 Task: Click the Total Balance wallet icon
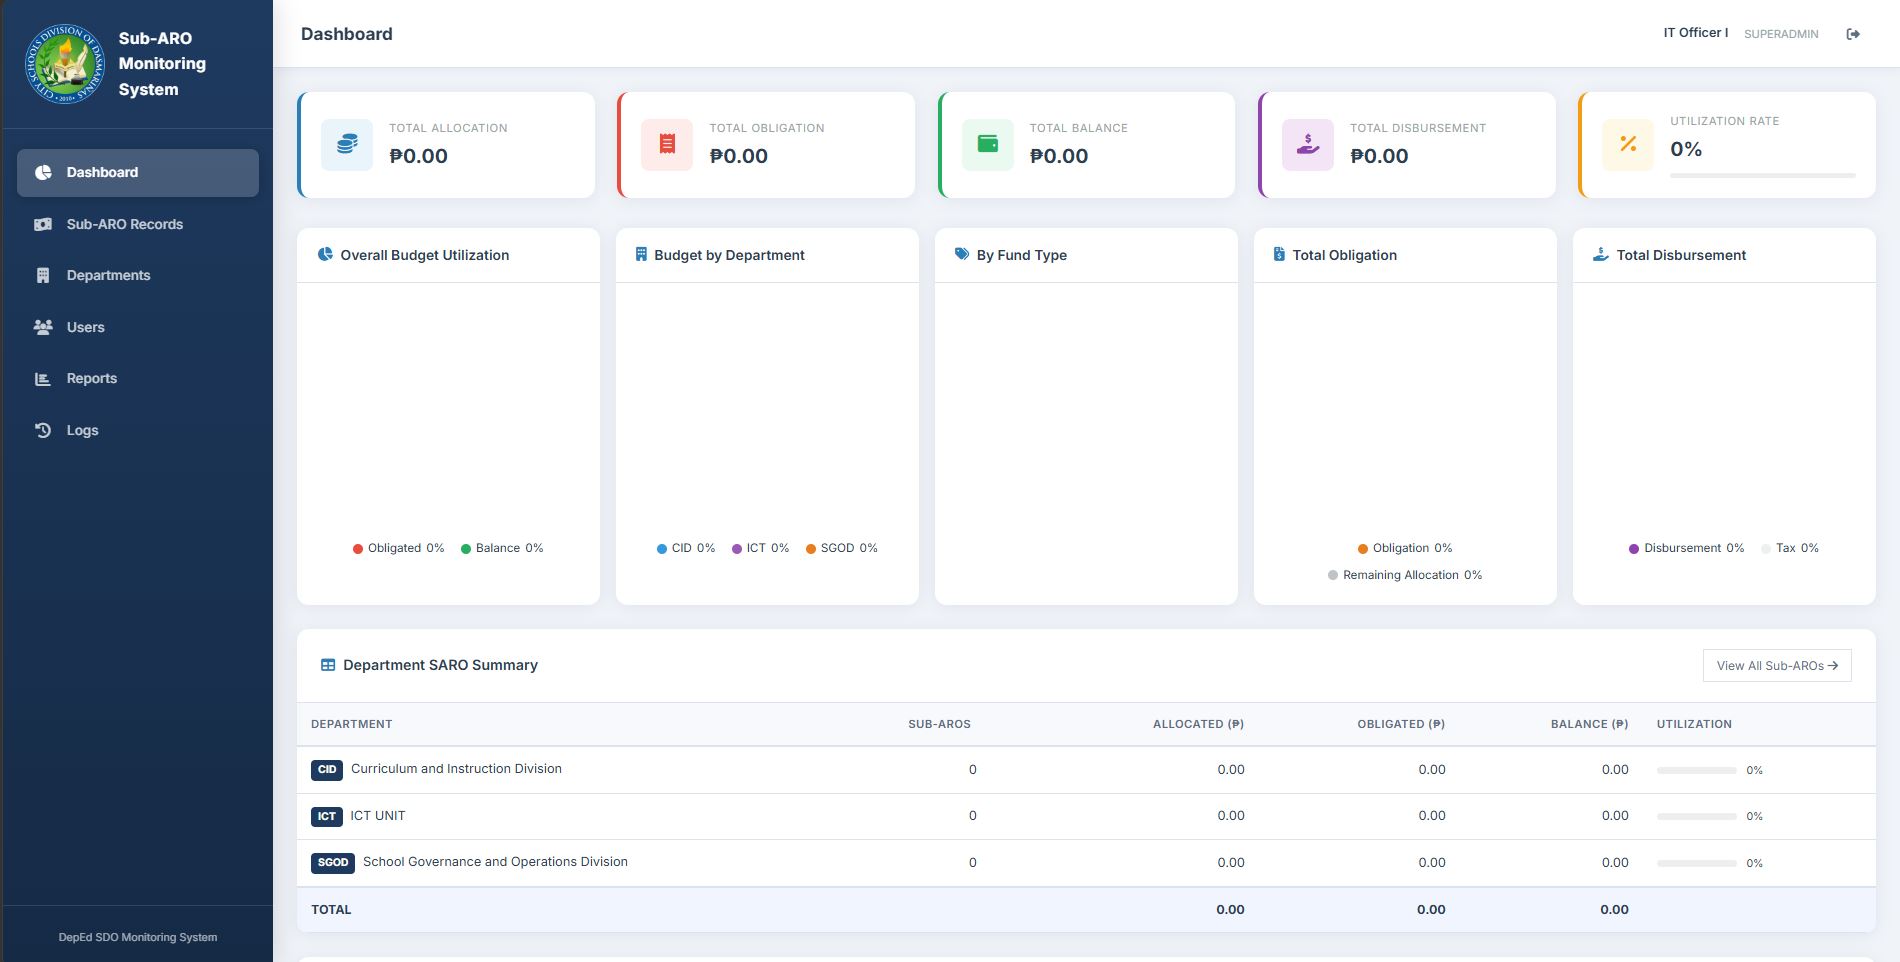point(987,144)
